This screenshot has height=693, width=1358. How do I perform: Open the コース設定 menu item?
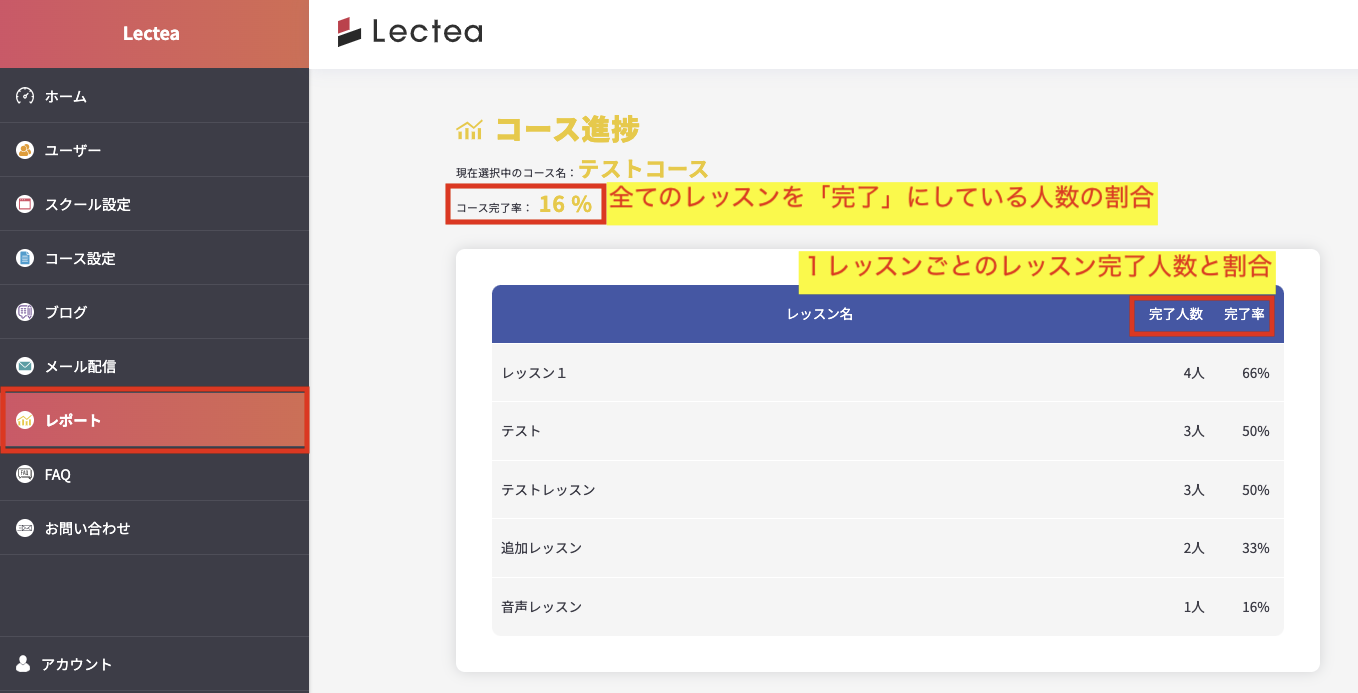pos(80,258)
